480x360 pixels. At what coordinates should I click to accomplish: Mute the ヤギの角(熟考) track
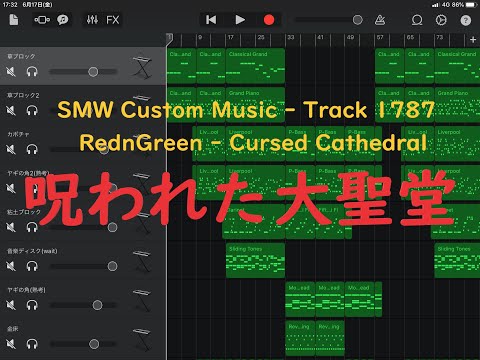pos(11,305)
